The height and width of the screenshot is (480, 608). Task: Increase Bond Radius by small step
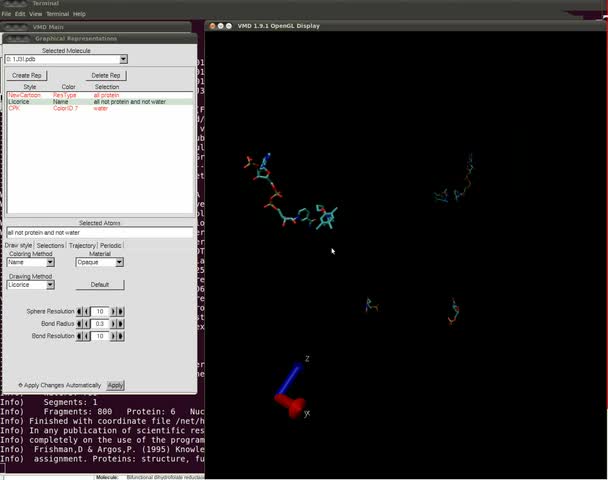pyautogui.click(x=113, y=324)
